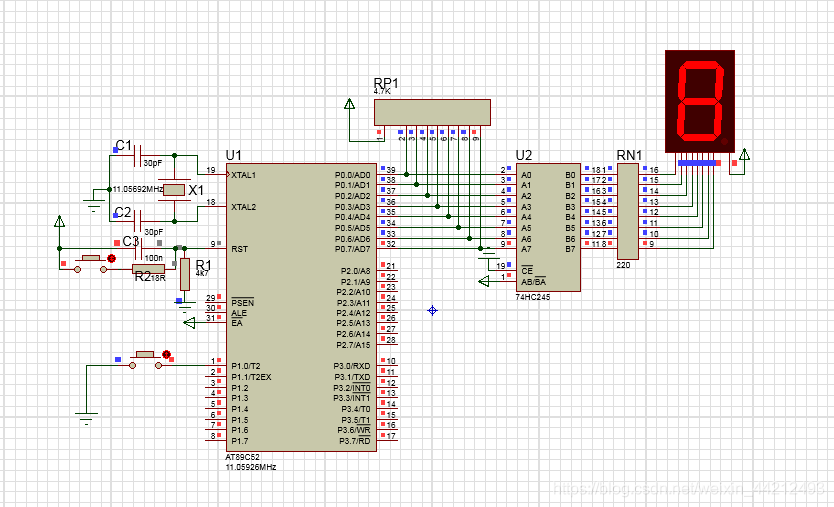Toggle the red latch dot on P1.0 button
This screenshot has width=834, height=507.
167,353
